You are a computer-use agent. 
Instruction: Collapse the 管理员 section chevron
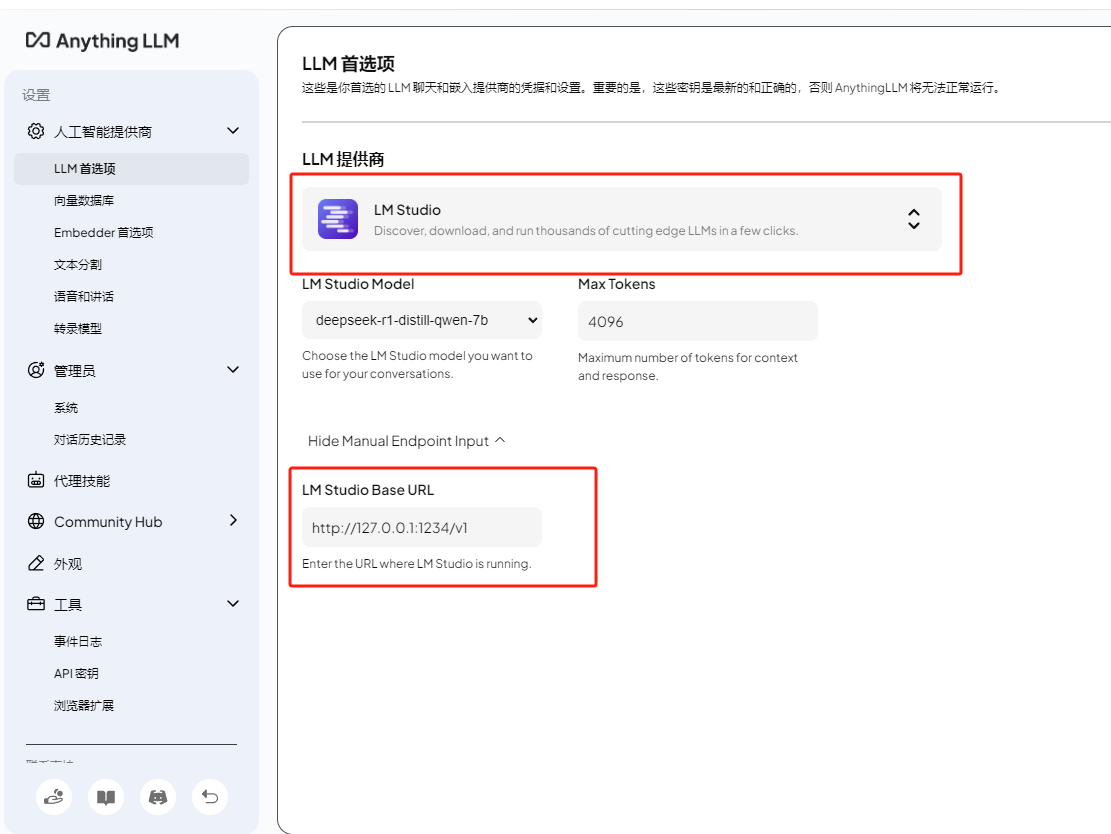pyautogui.click(x=233, y=370)
